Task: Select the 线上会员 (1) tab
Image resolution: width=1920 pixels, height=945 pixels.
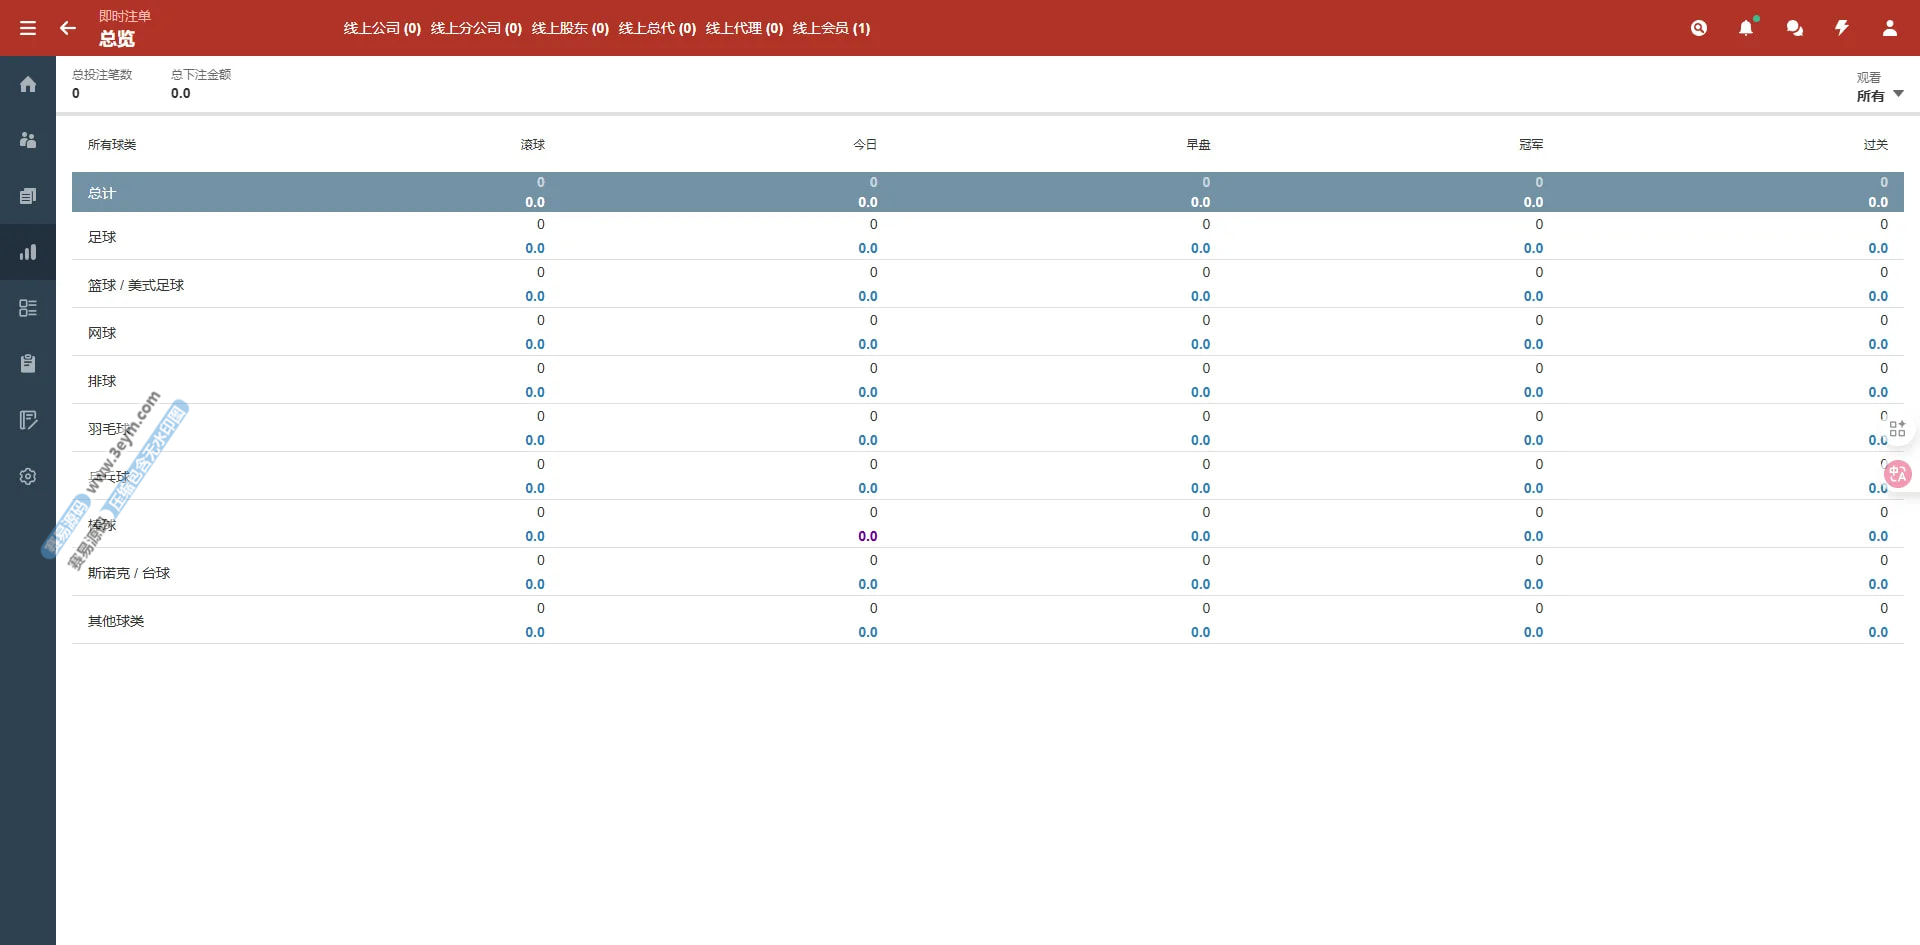Action: [831, 28]
